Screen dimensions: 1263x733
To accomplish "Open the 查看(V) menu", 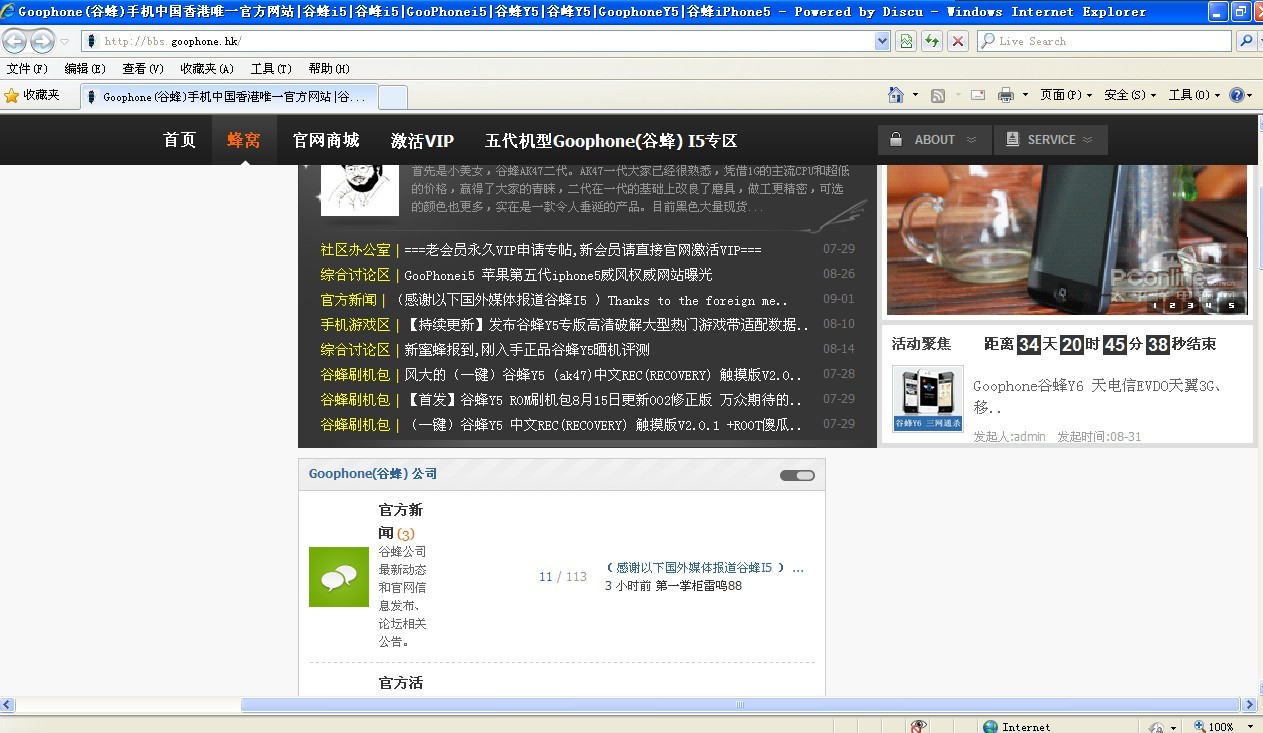I will click(143, 69).
